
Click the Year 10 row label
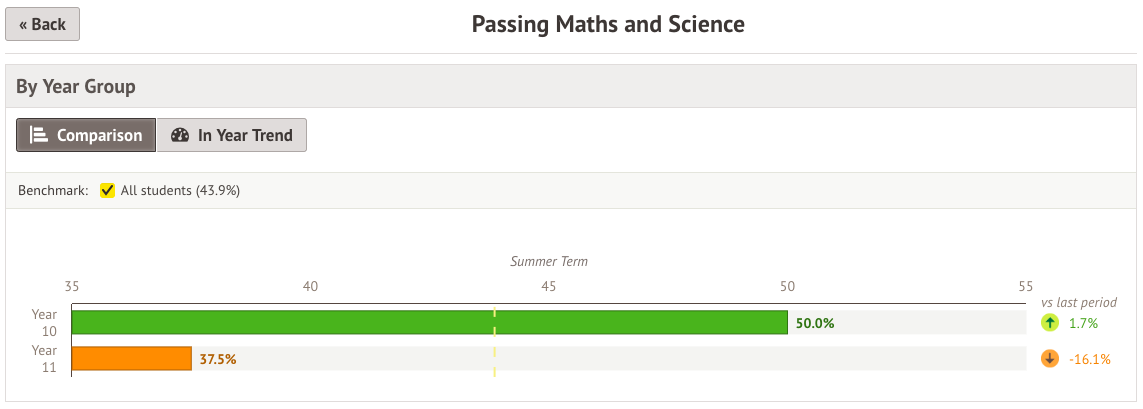[x=44, y=322]
